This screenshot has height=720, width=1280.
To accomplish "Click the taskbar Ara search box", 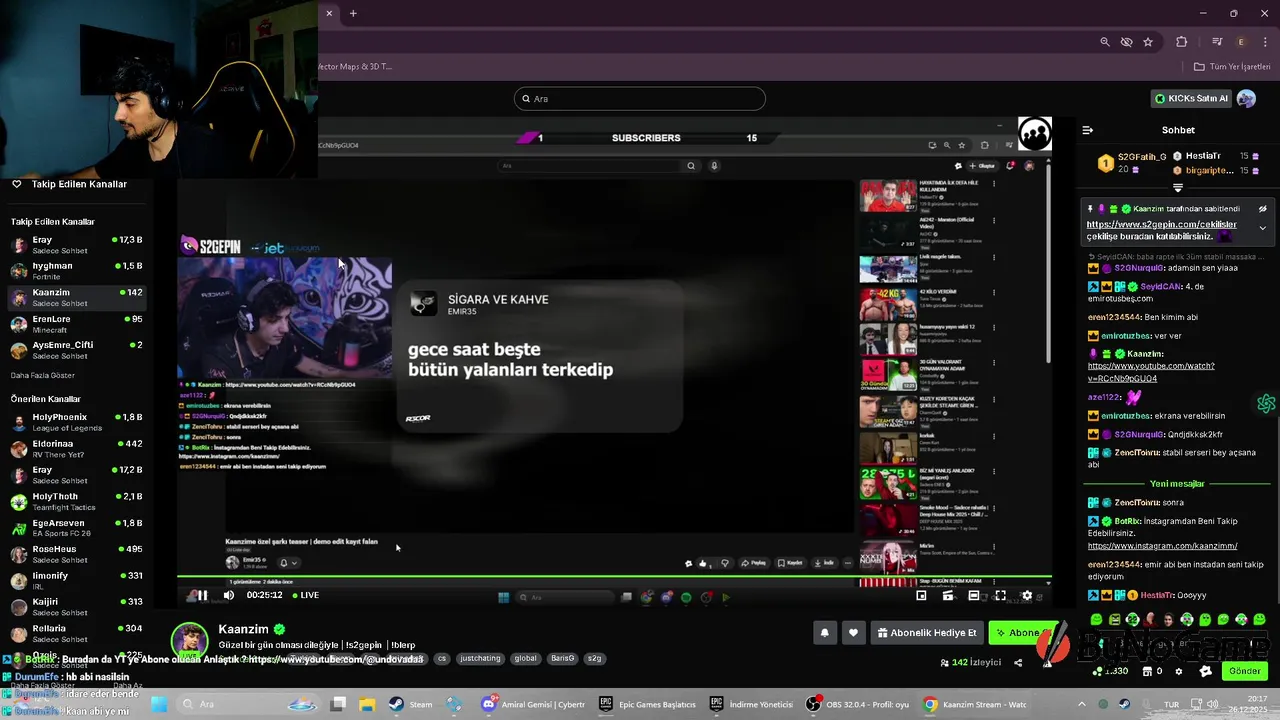I will point(250,704).
